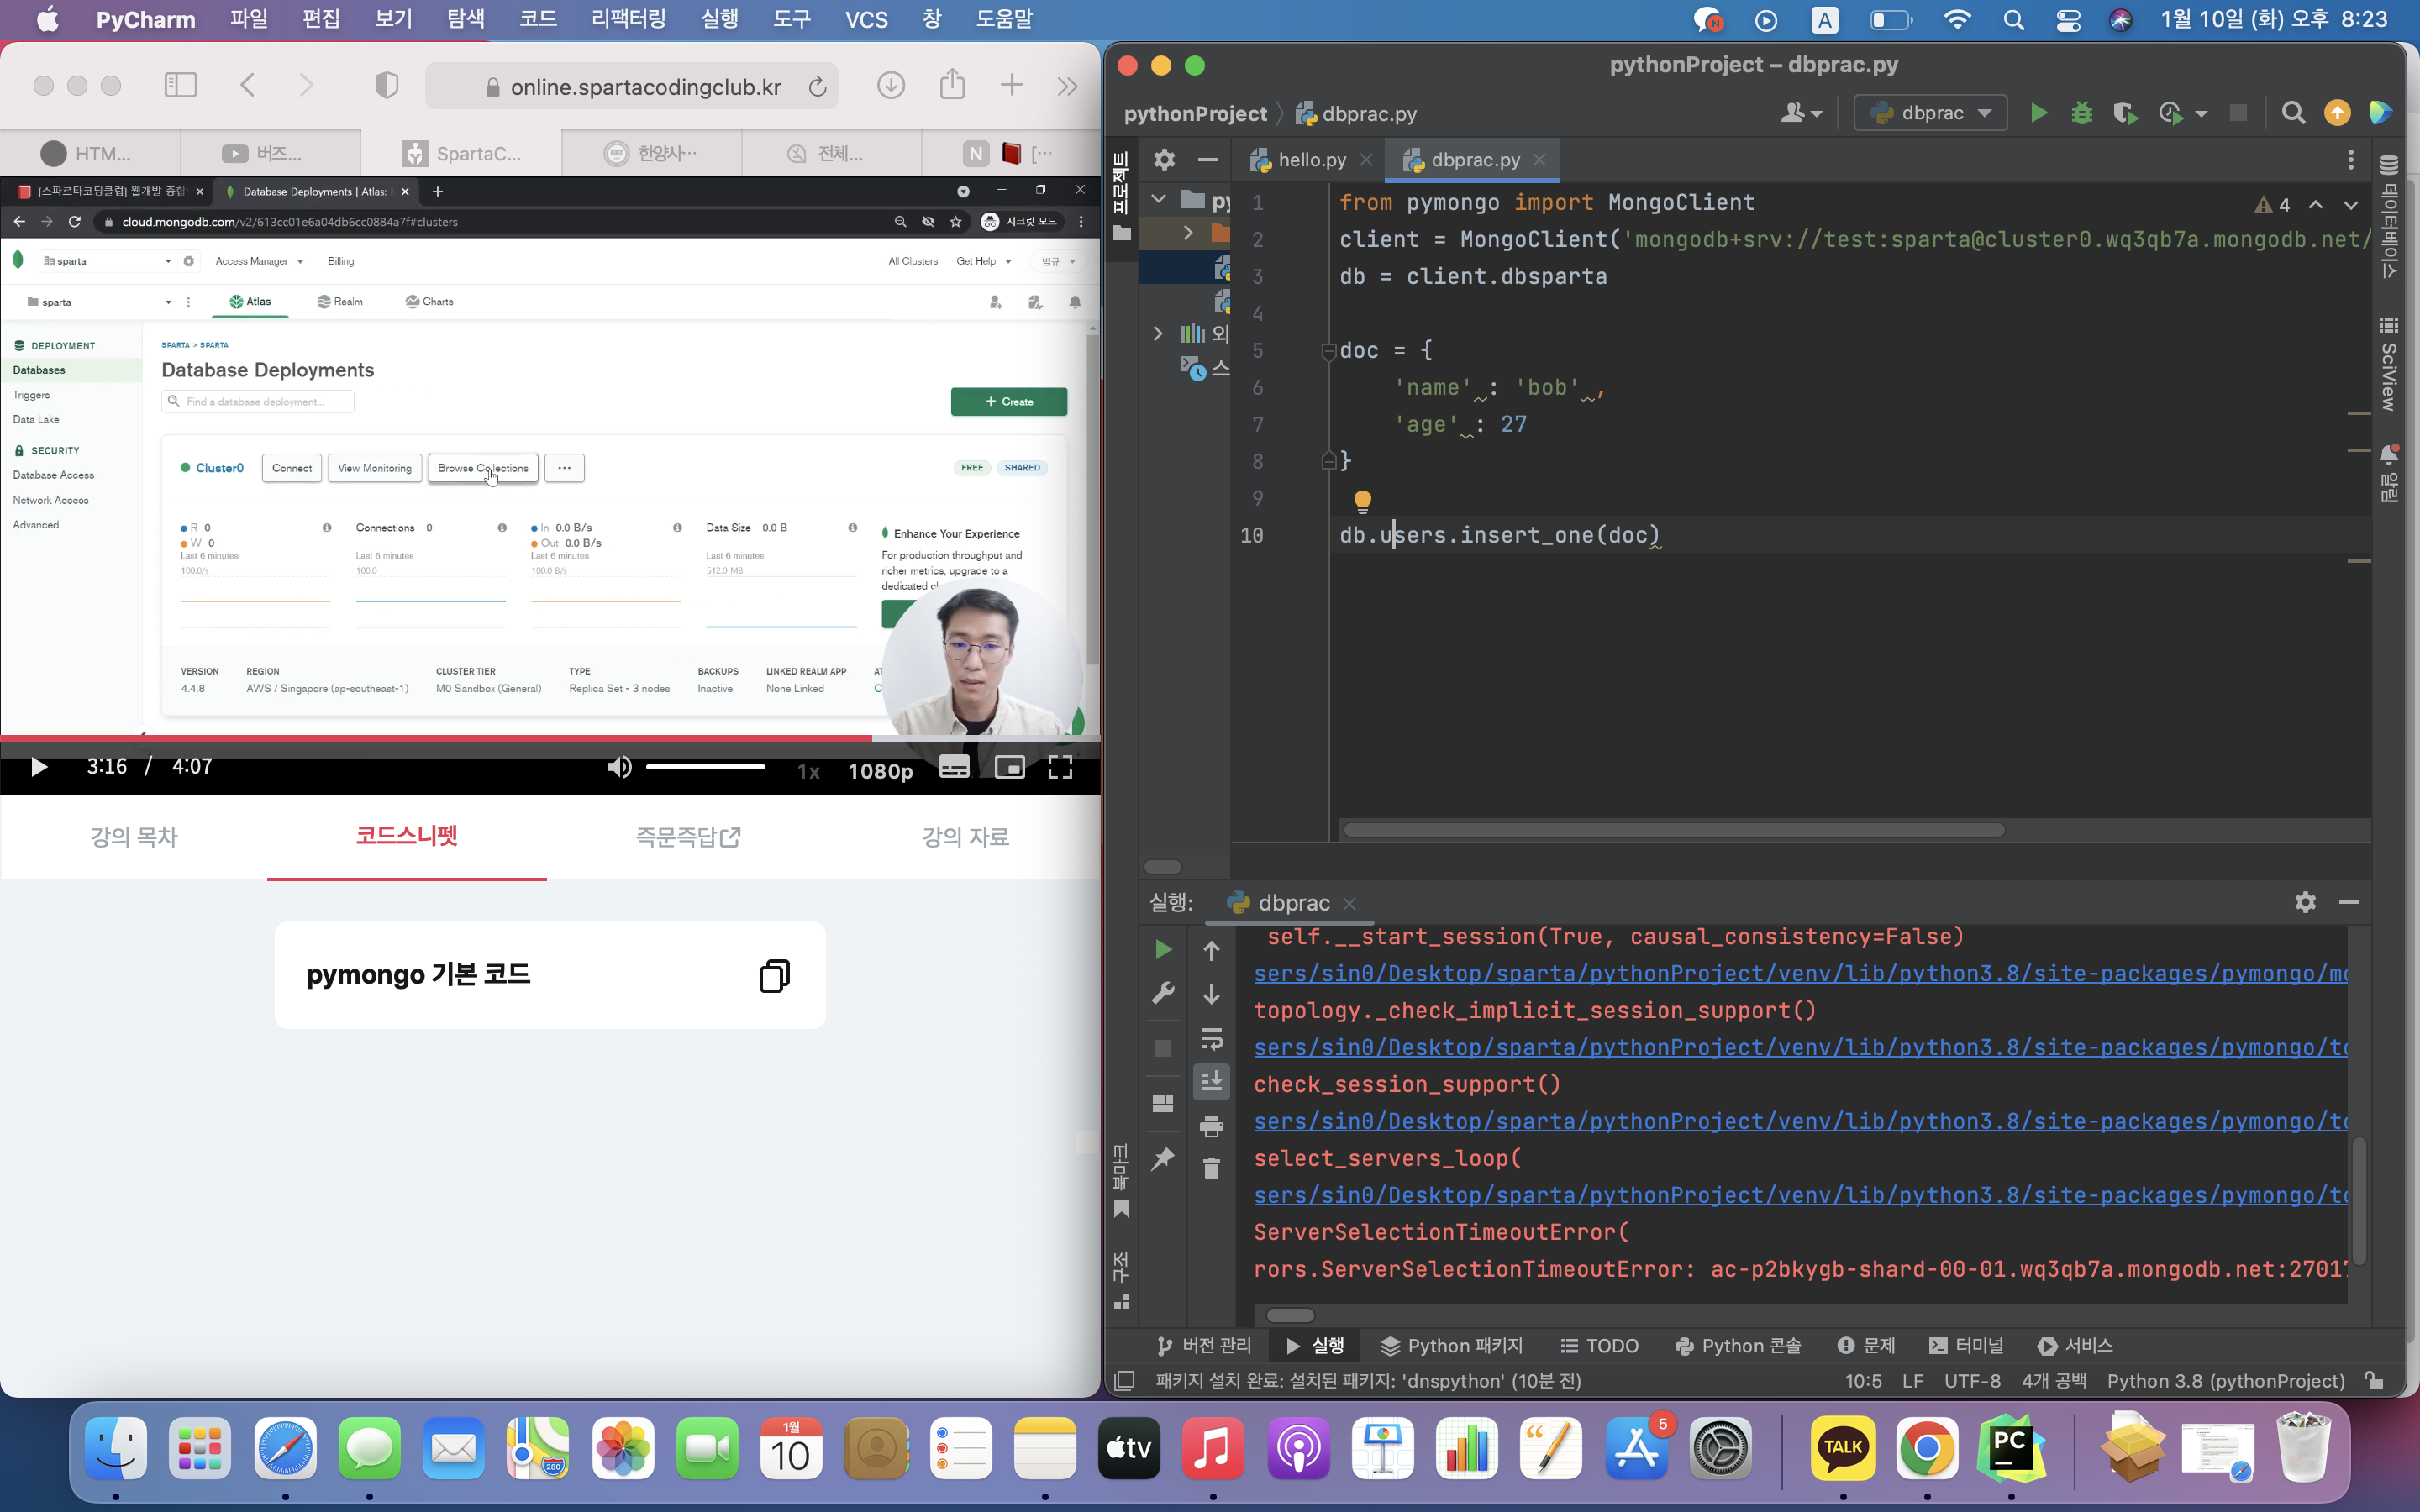Open editor tabs more options menu
This screenshot has width=2420, height=1512.
click(x=2350, y=160)
